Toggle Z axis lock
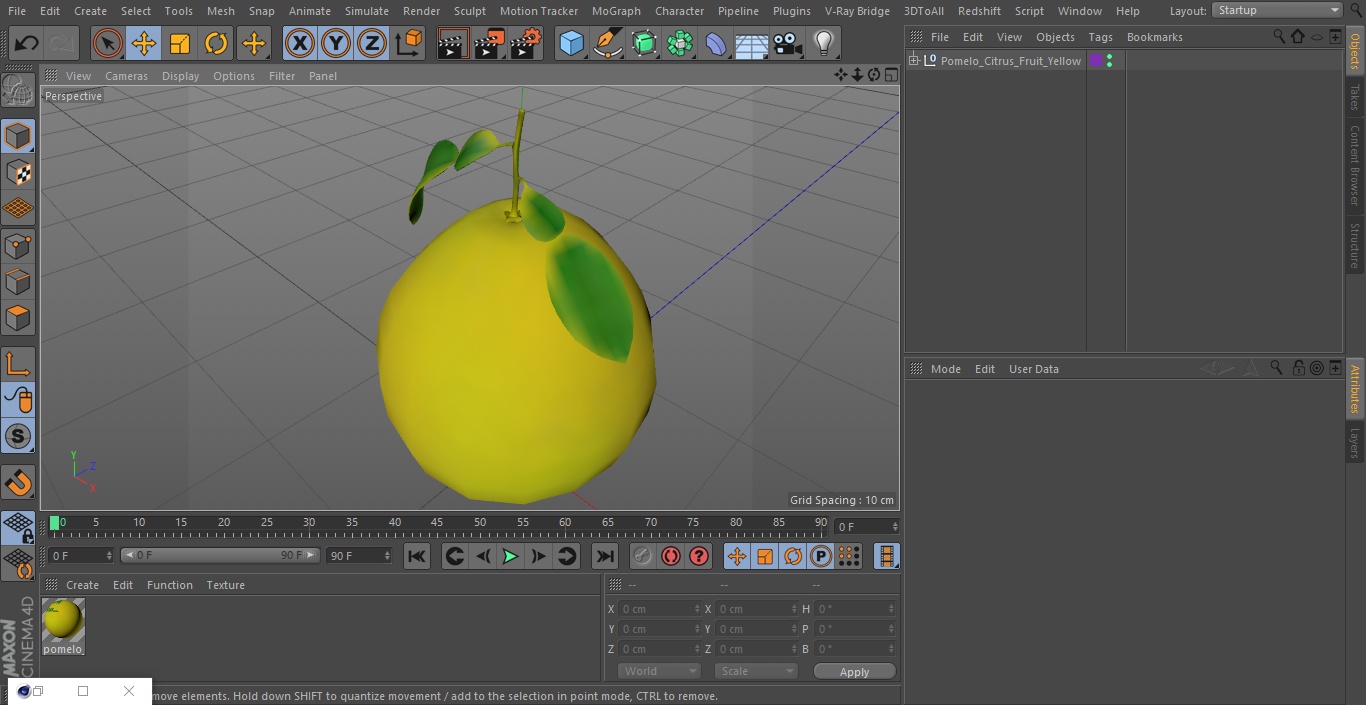 [372, 44]
